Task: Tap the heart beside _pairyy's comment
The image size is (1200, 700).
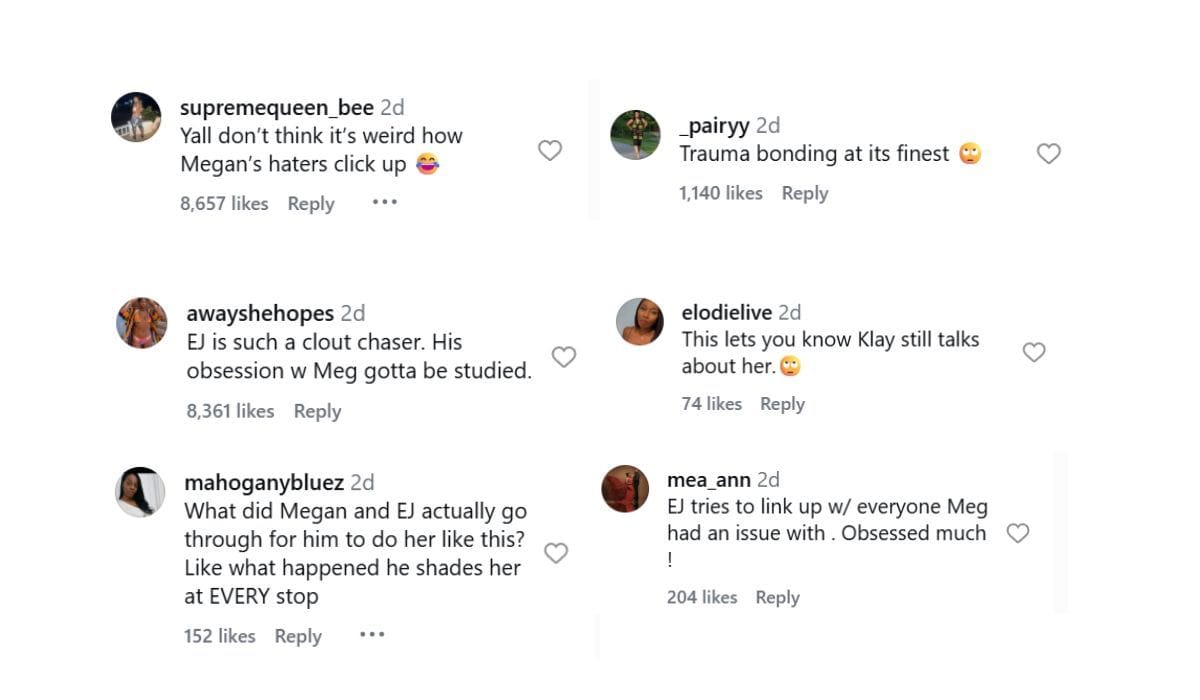Action: point(1048,154)
